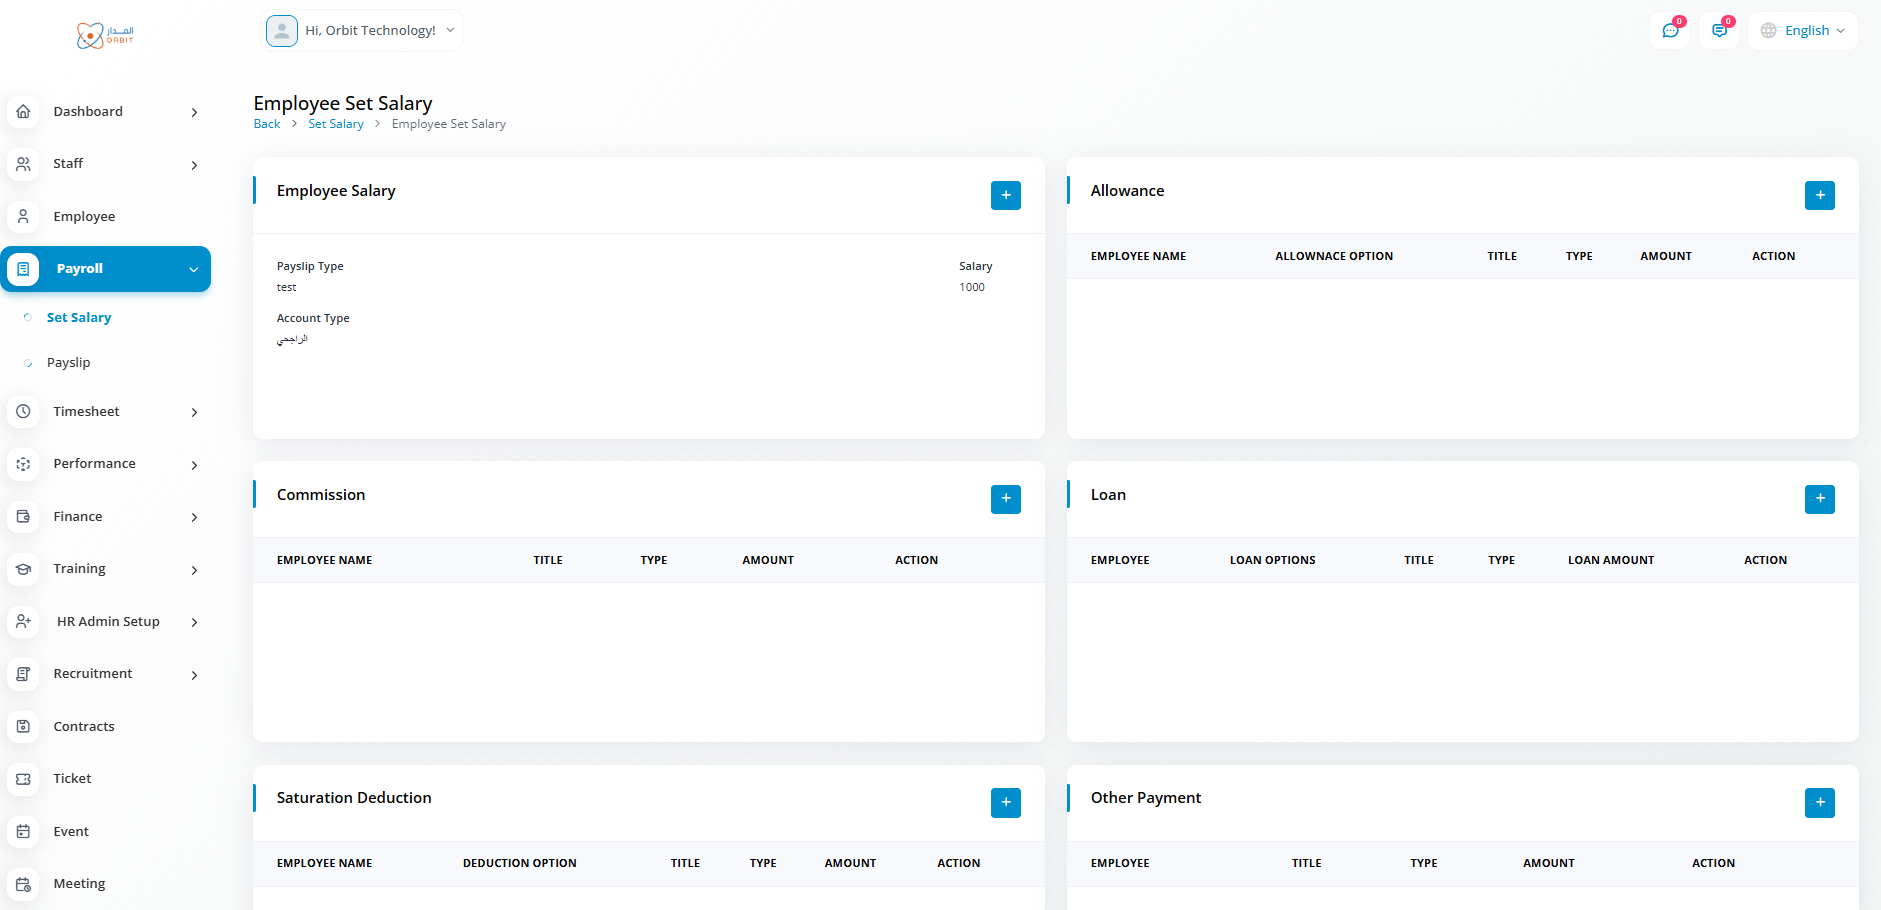
Task: Add a Commission using its plus button
Action: point(1005,499)
